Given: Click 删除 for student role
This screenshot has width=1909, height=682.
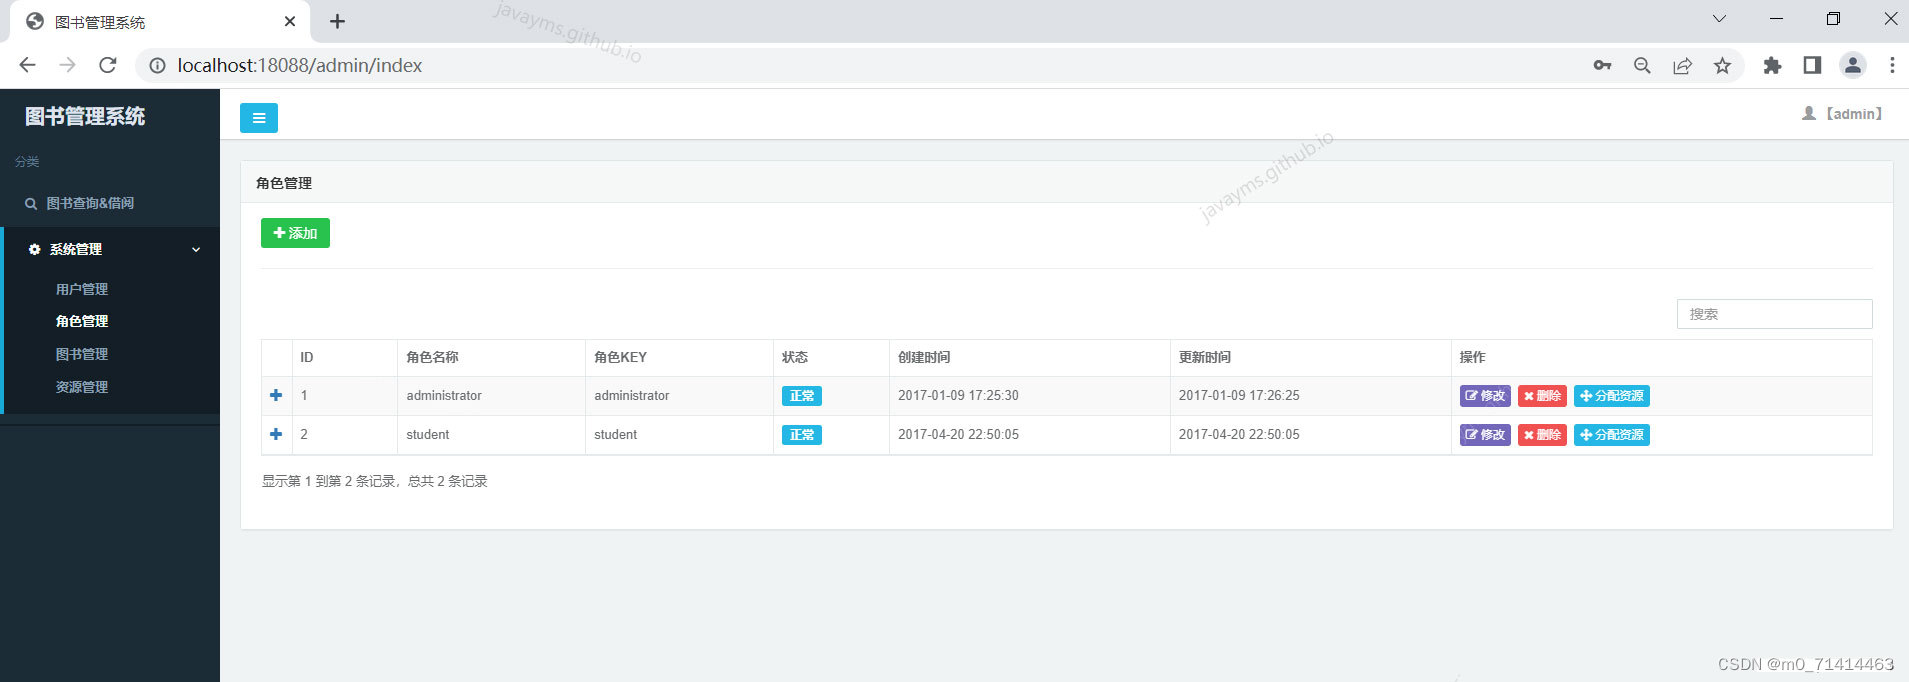Looking at the screenshot, I should [x=1542, y=435].
